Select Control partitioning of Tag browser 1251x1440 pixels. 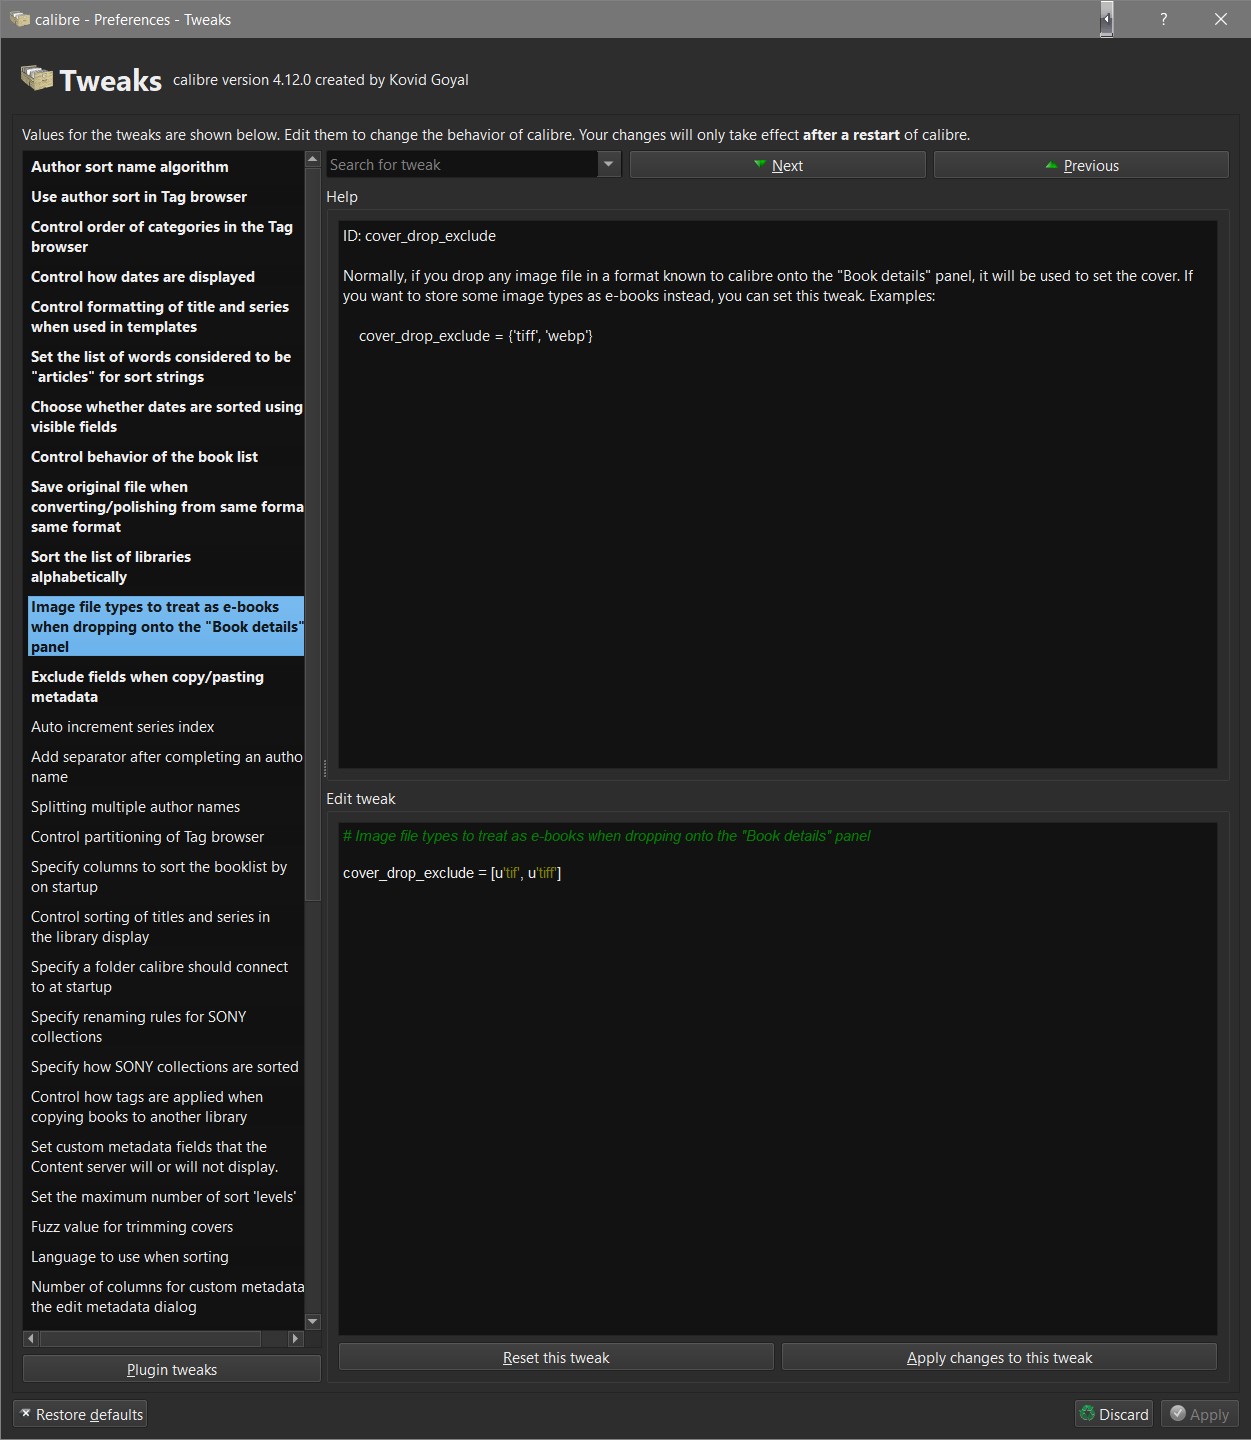166,837
